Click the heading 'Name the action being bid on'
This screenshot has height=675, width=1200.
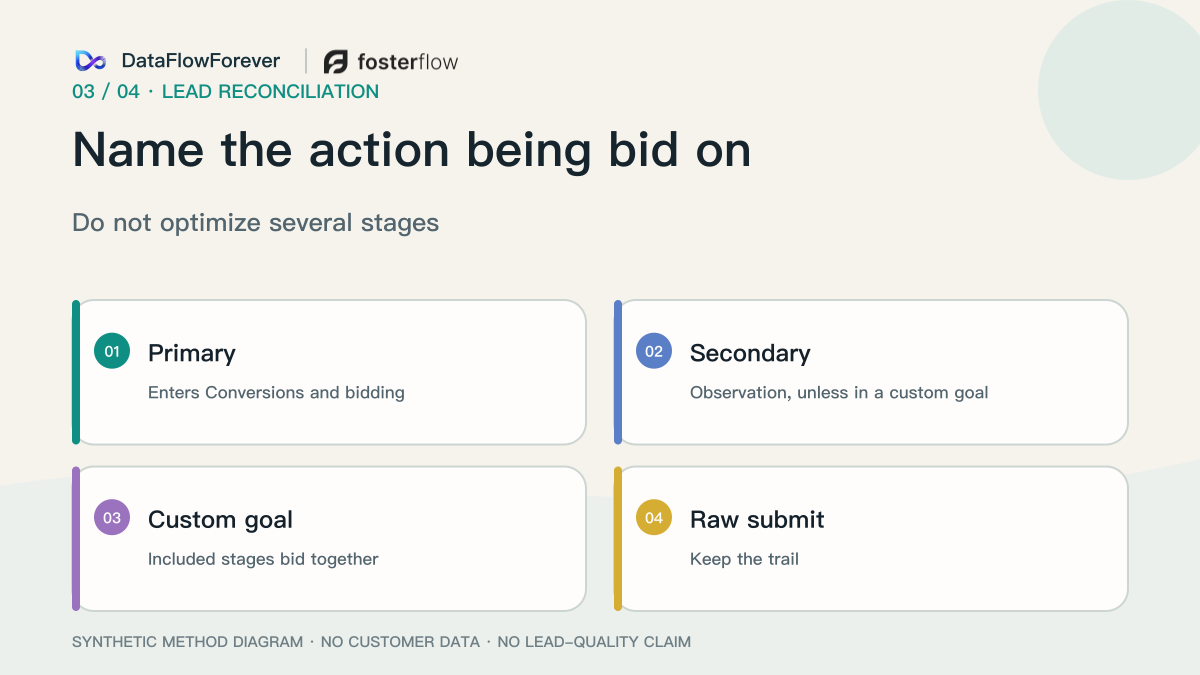[x=412, y=150]
